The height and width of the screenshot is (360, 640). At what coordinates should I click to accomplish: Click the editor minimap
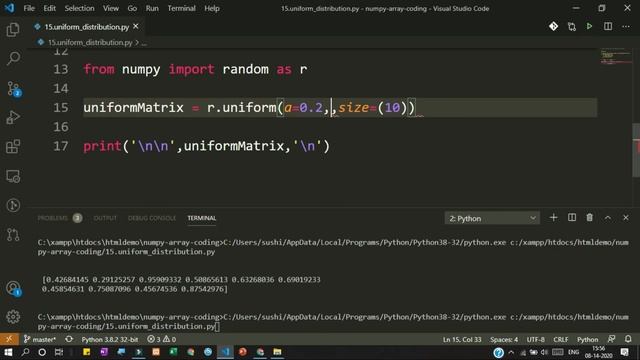pos(616,56)
